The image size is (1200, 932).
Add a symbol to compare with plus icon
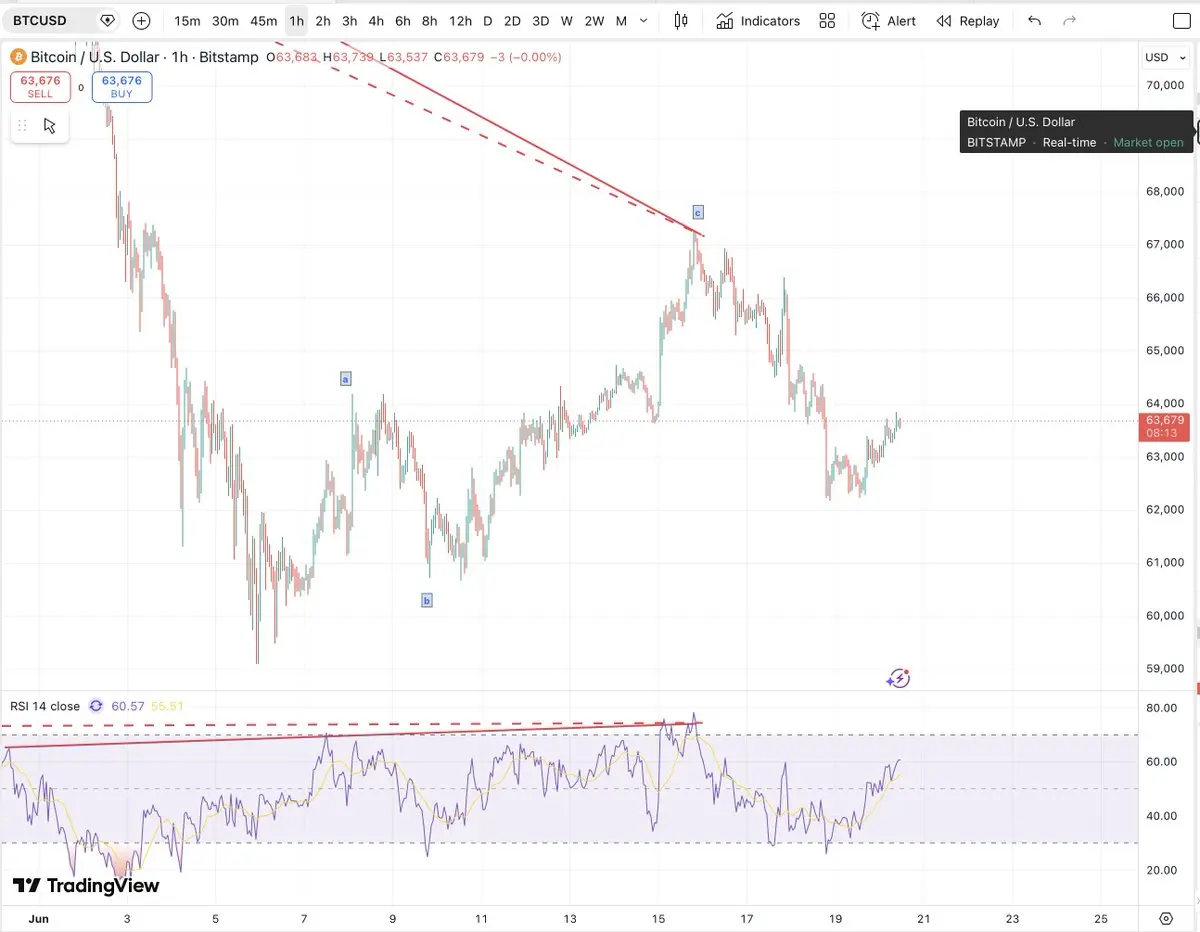(x=141, y=20)
